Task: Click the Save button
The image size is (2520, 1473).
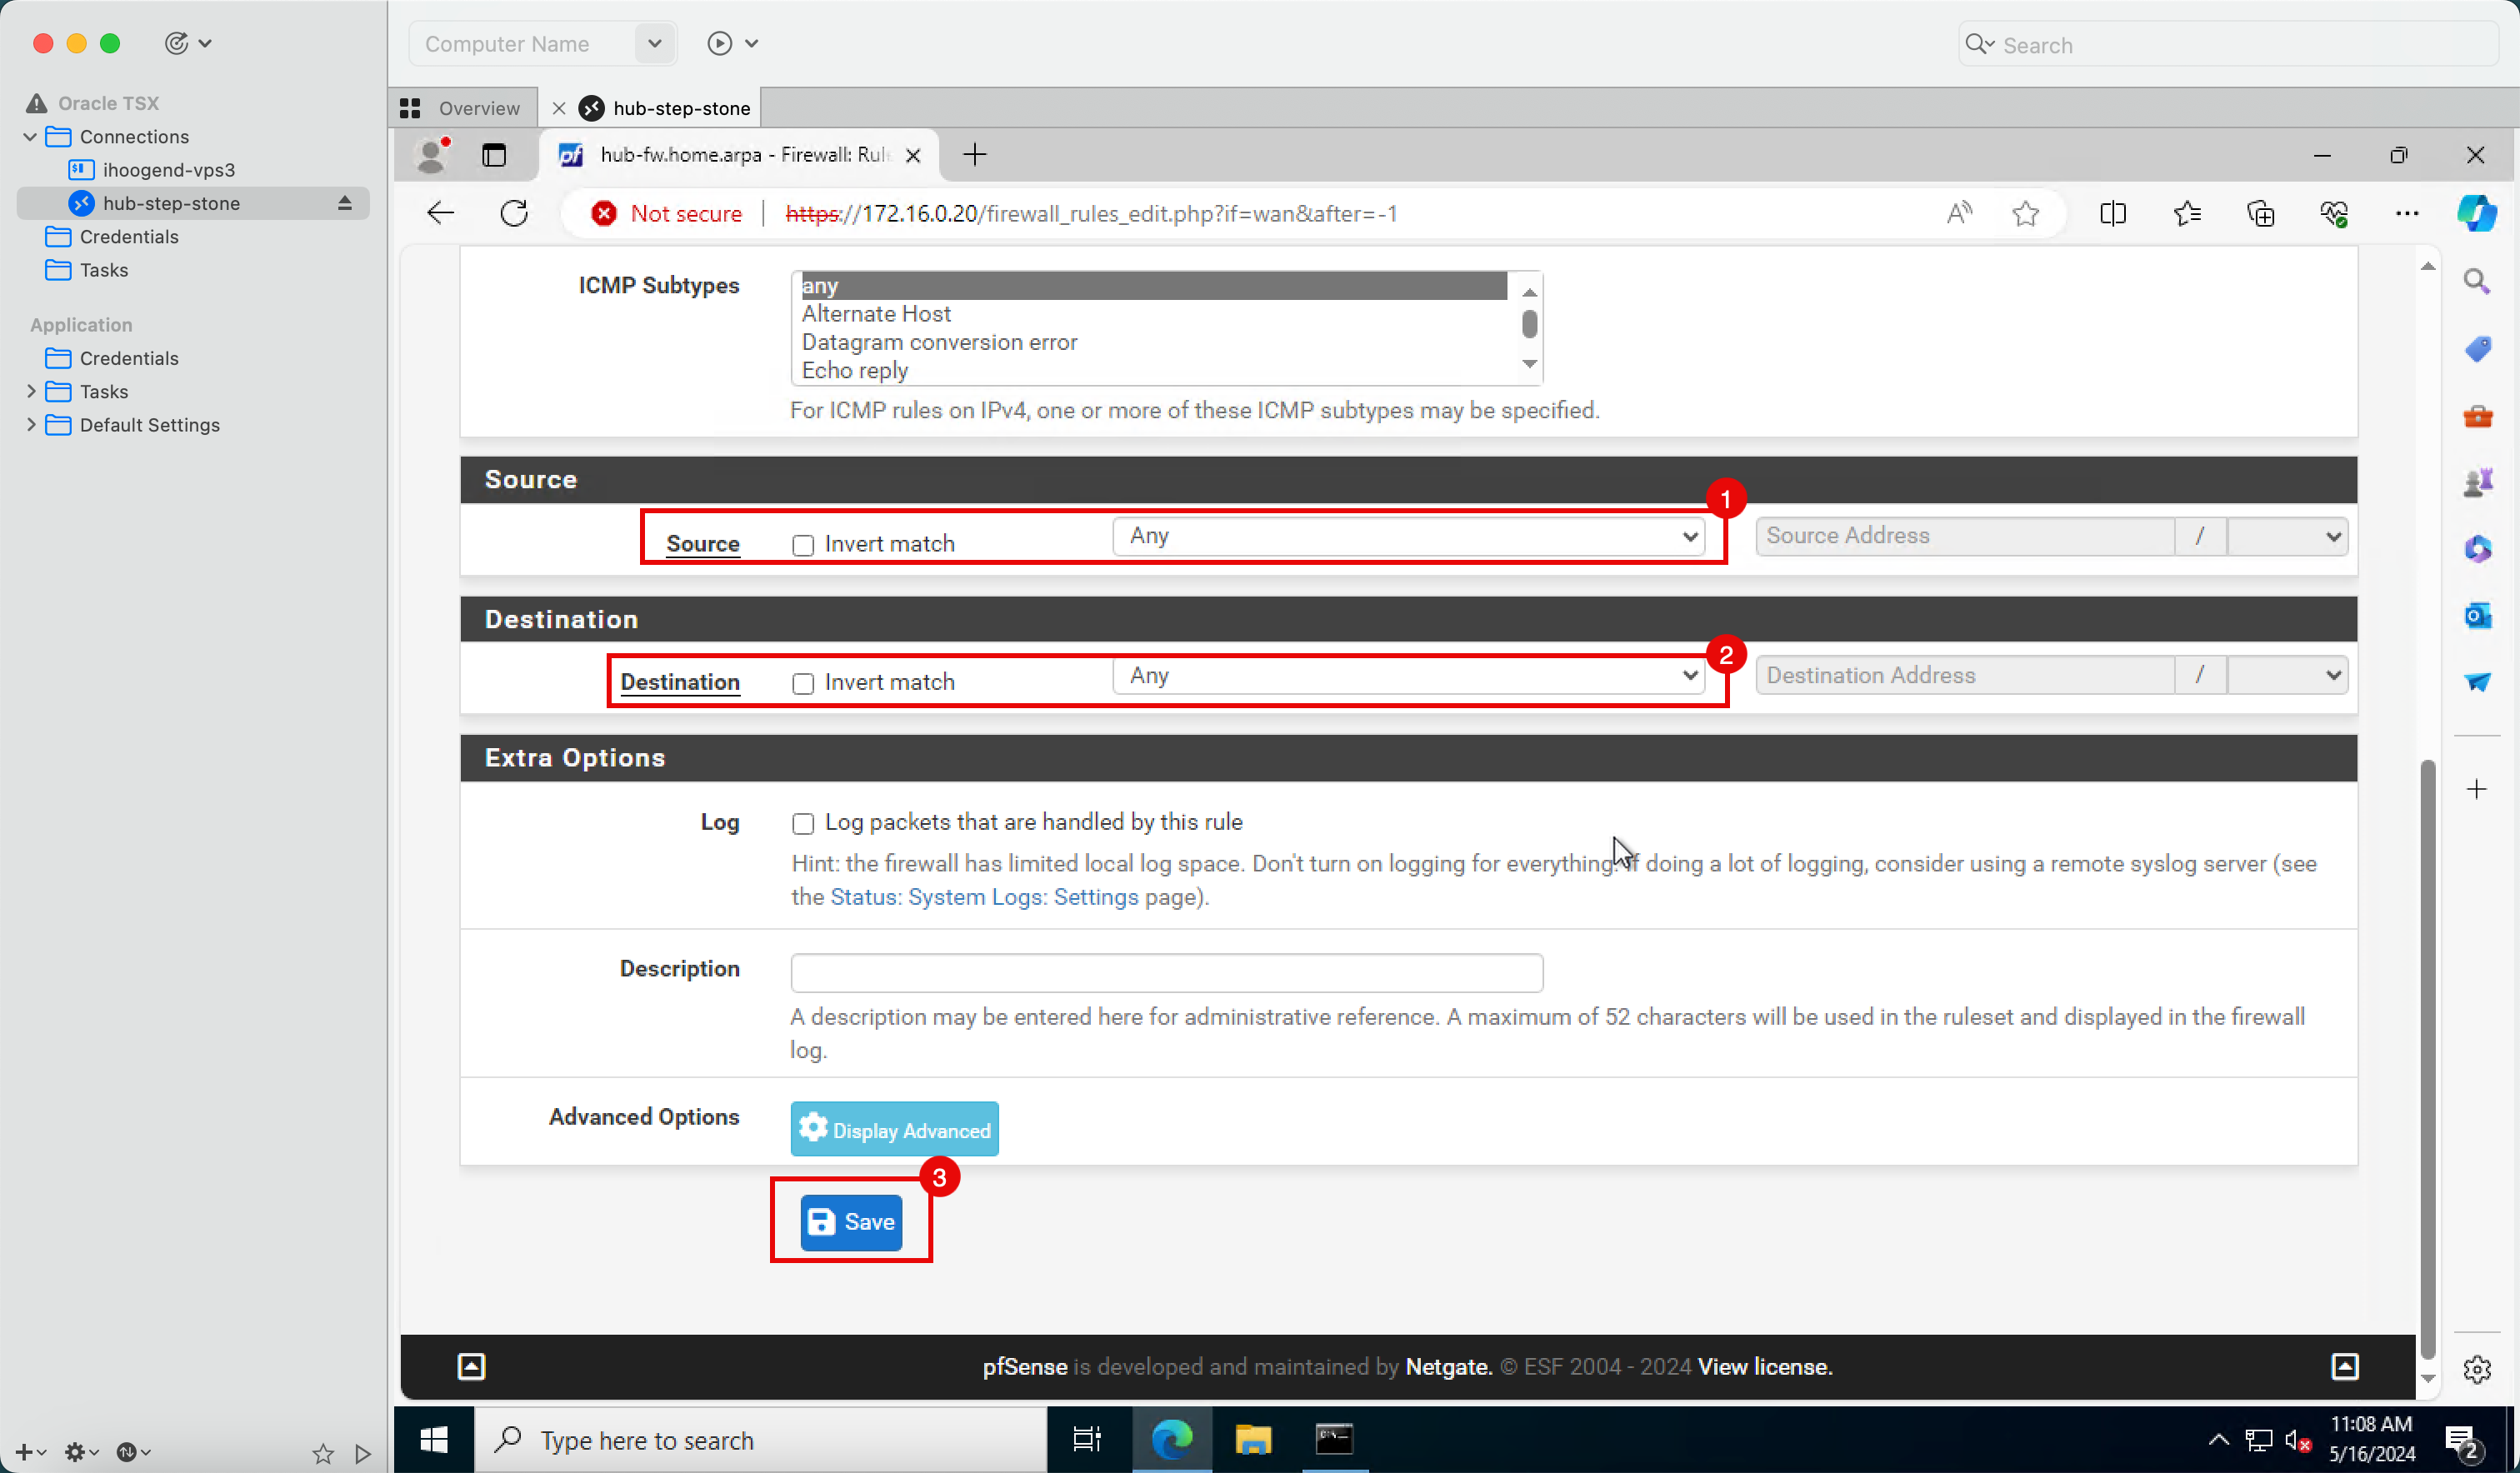Action: click(x=851, y=1222)
